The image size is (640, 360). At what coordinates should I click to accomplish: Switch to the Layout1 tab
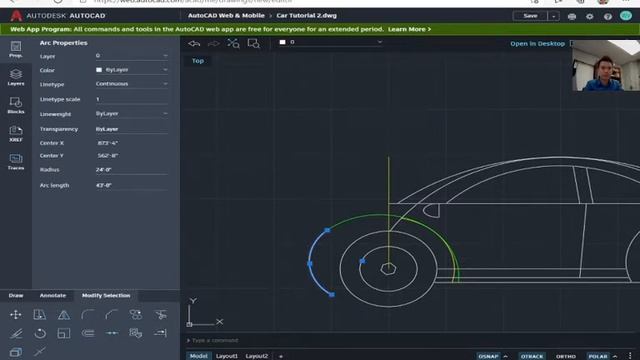tap(227, 356)
